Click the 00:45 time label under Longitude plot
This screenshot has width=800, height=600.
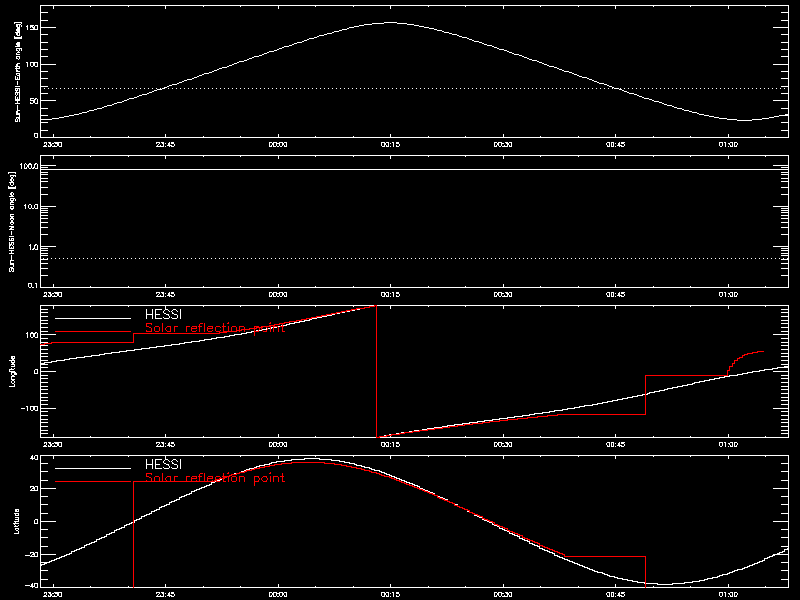(615, 444)
